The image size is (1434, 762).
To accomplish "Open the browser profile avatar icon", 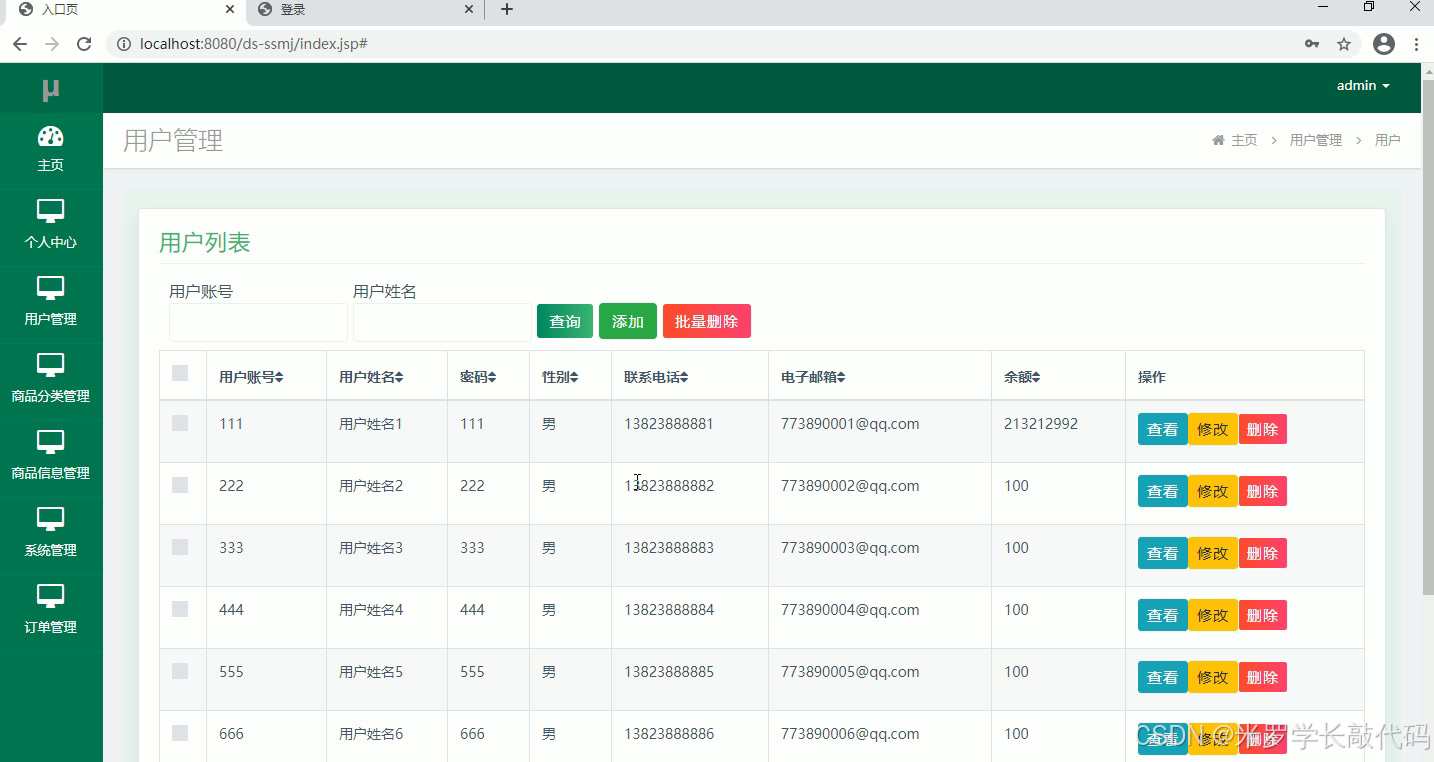I will [1384, 44].
